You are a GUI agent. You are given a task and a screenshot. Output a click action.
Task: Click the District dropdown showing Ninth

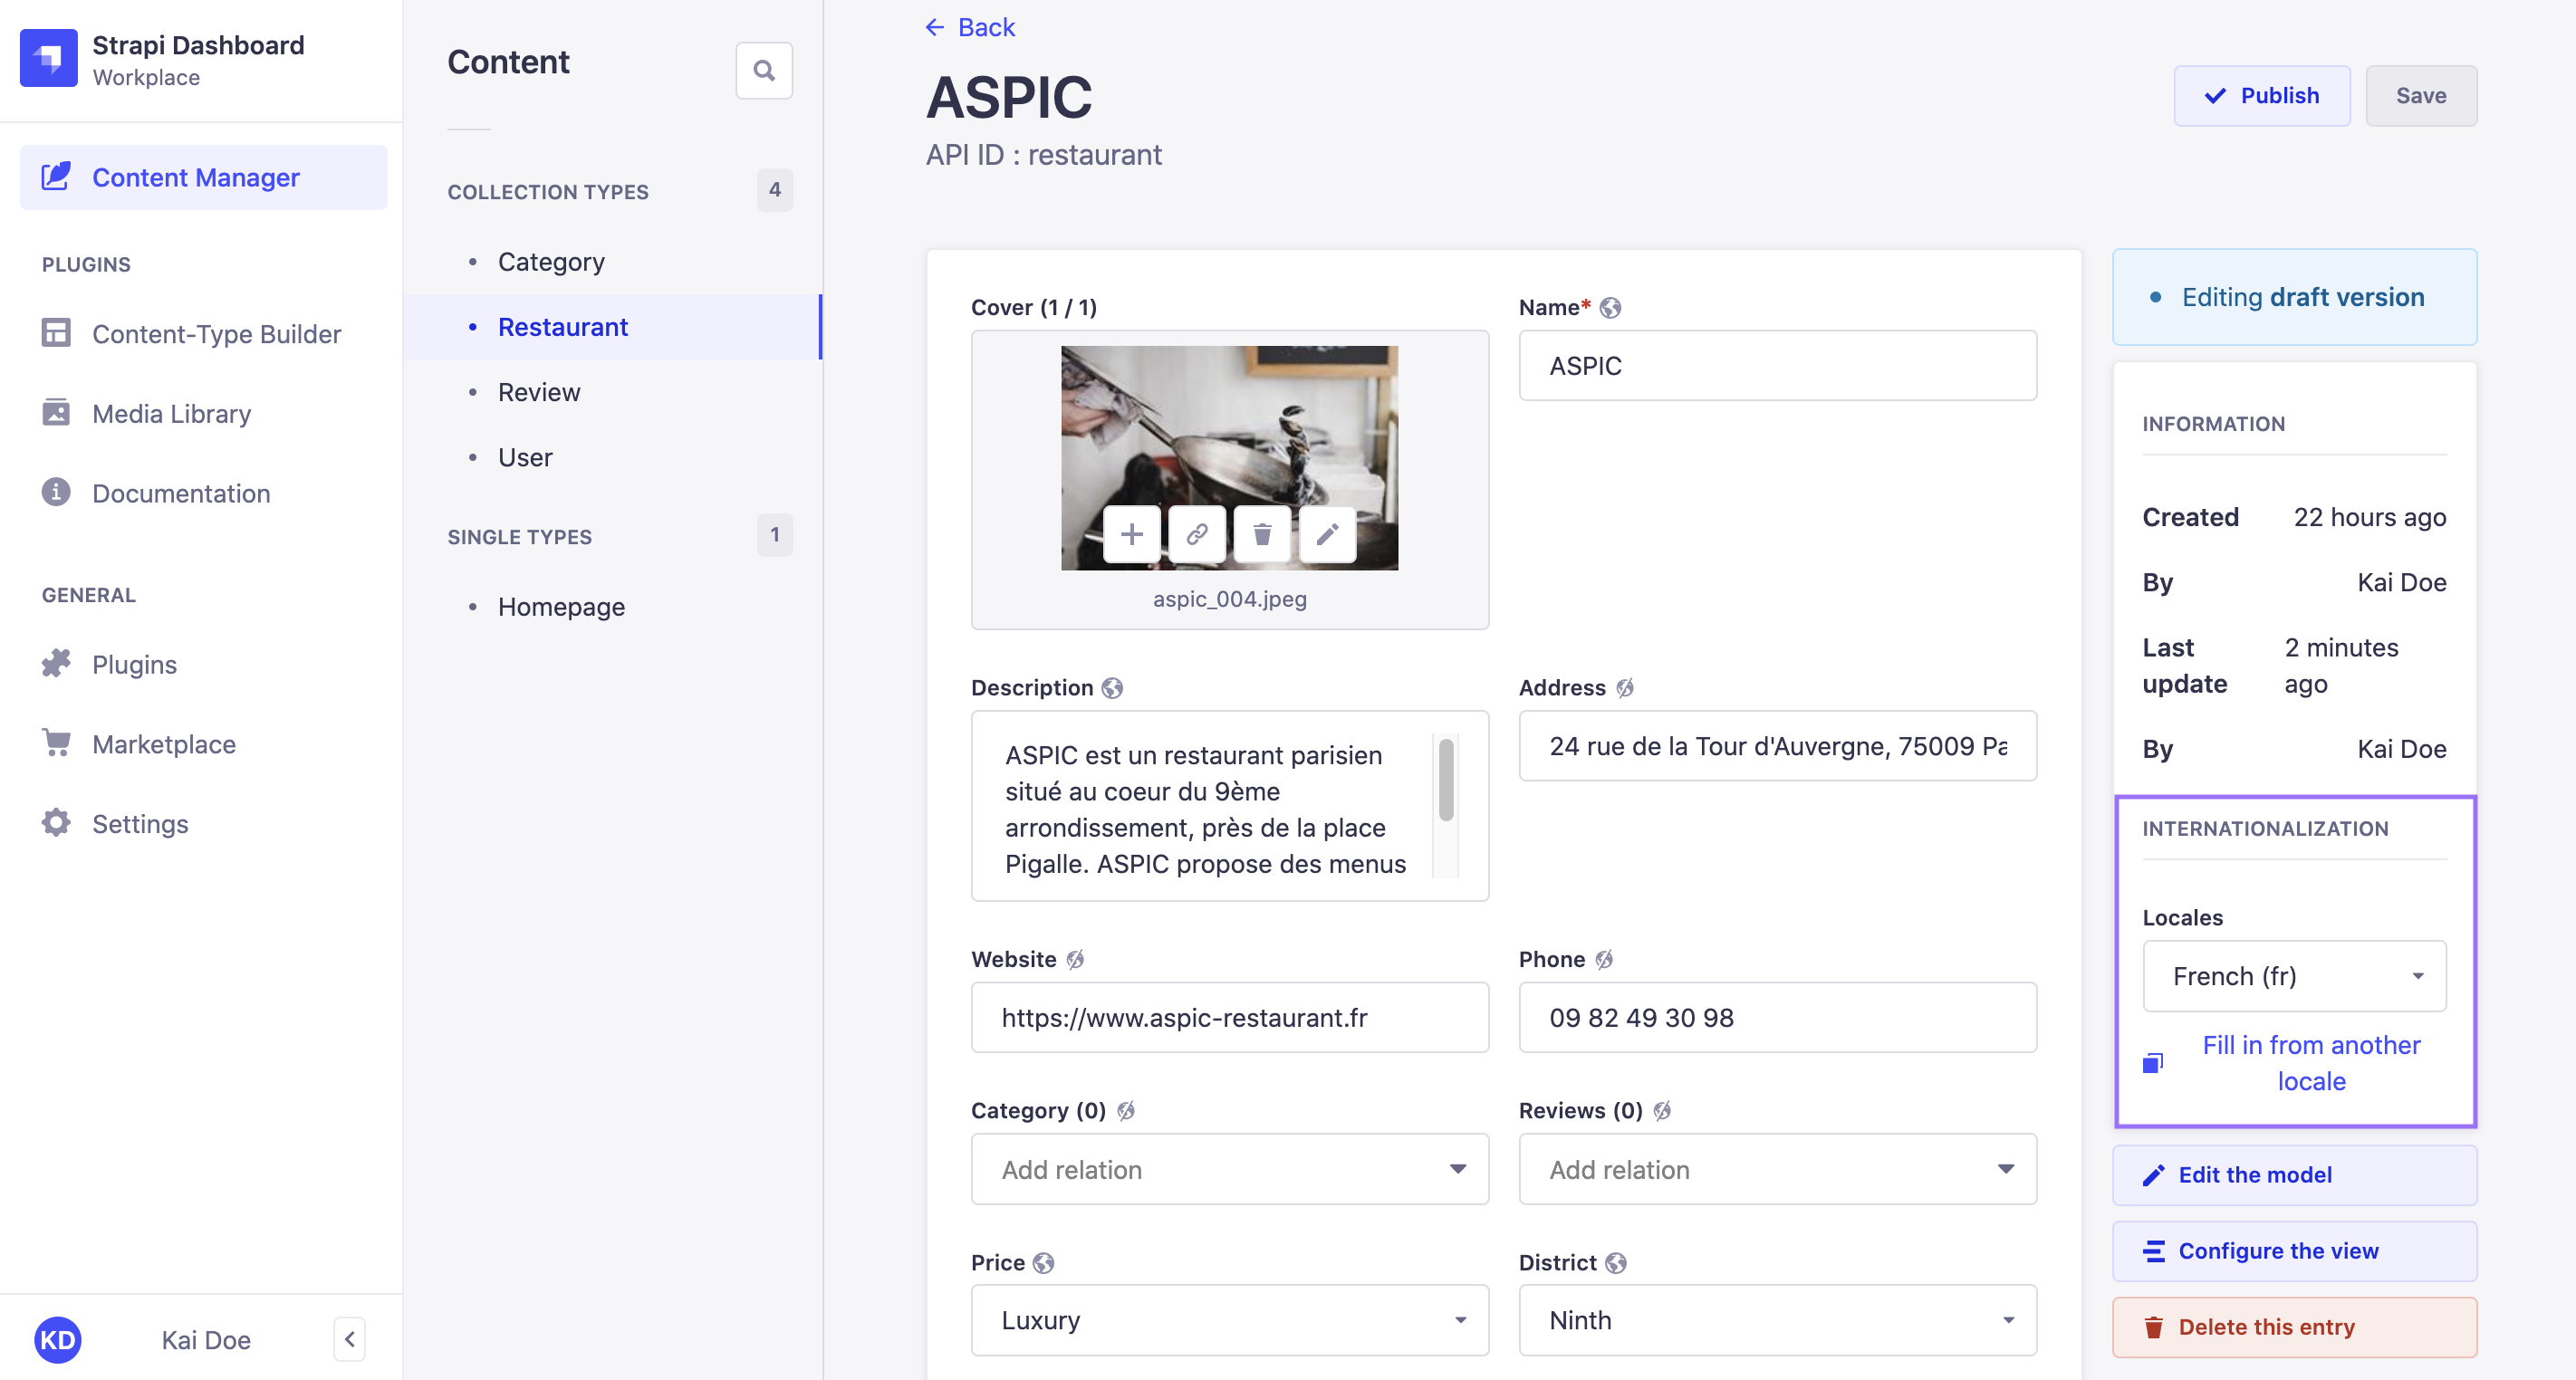(x=1779, y=1318)
